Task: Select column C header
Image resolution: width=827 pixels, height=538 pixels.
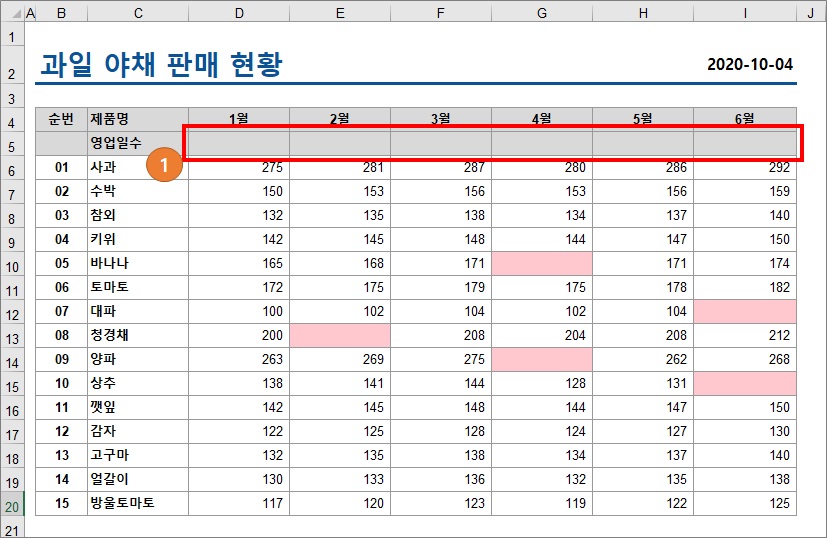Action: 138,13
